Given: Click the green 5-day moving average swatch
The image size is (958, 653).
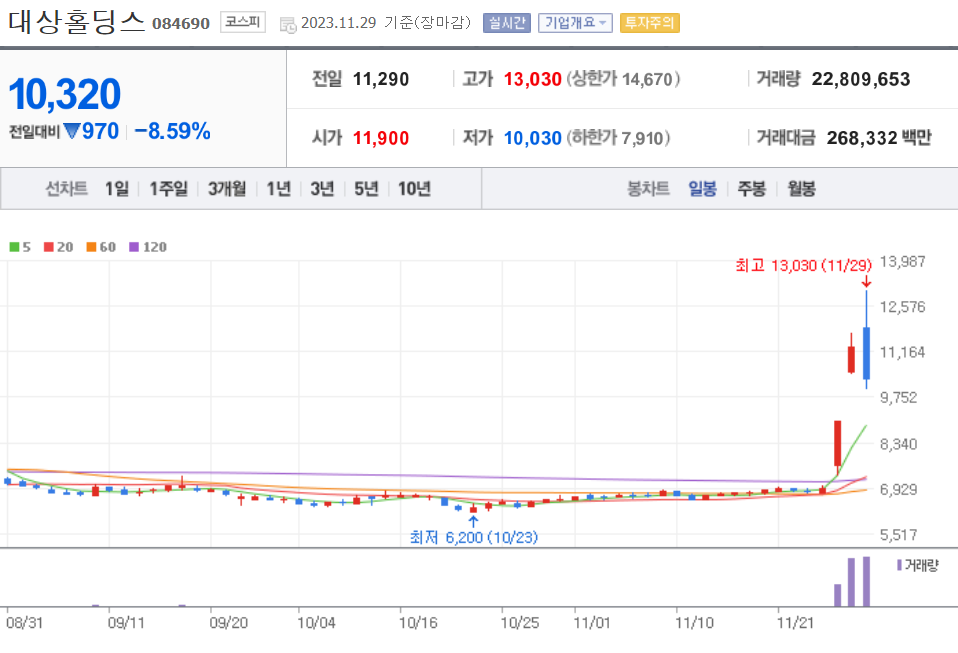Looking at the screenshot, I should click(x=14, y=247).
